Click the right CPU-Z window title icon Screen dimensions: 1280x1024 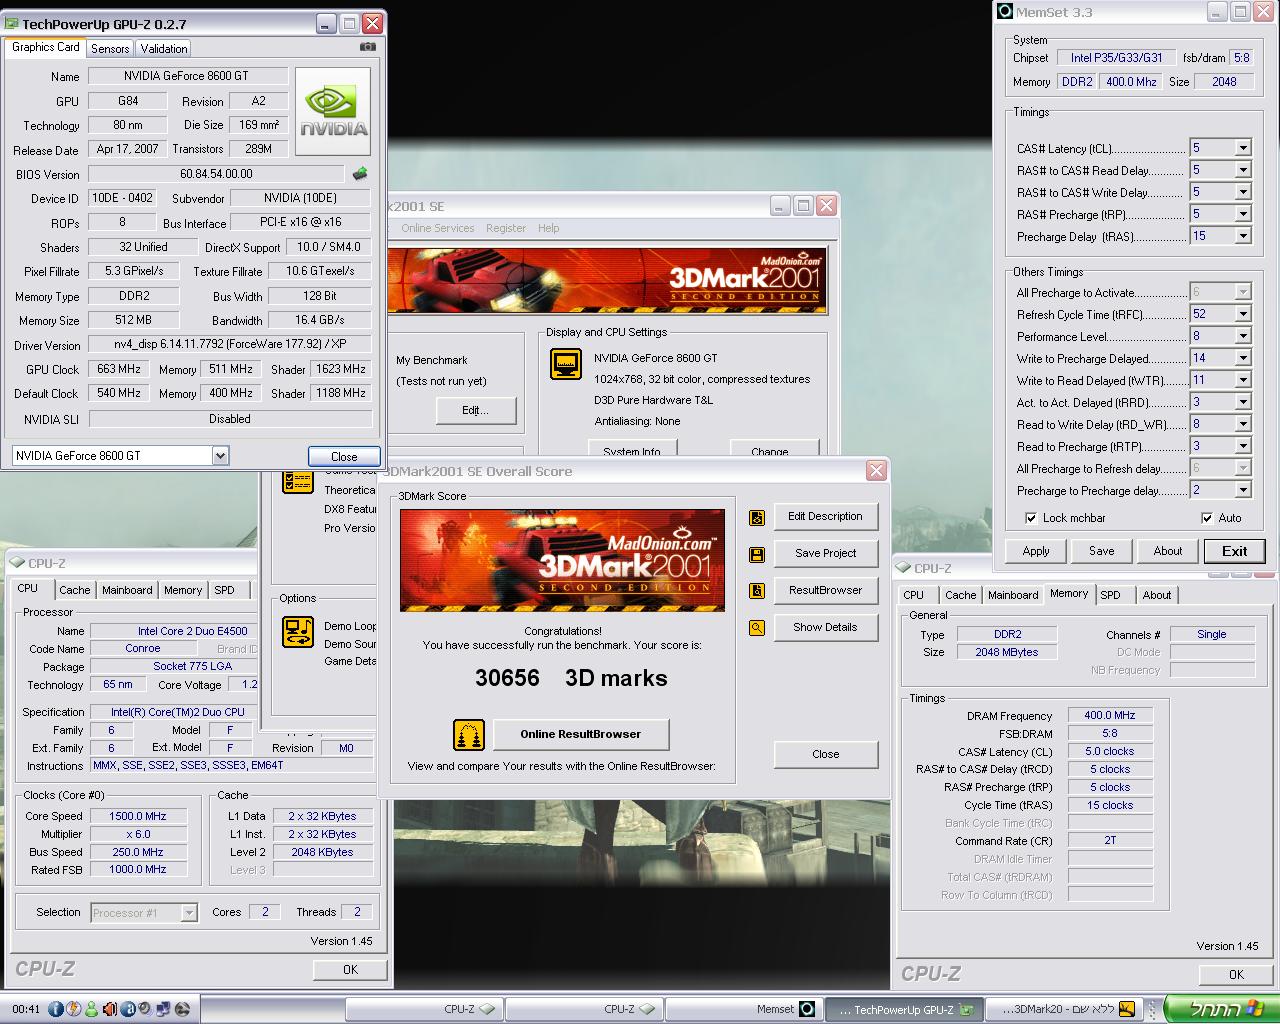pyautogui.click(x=904, y=568)
